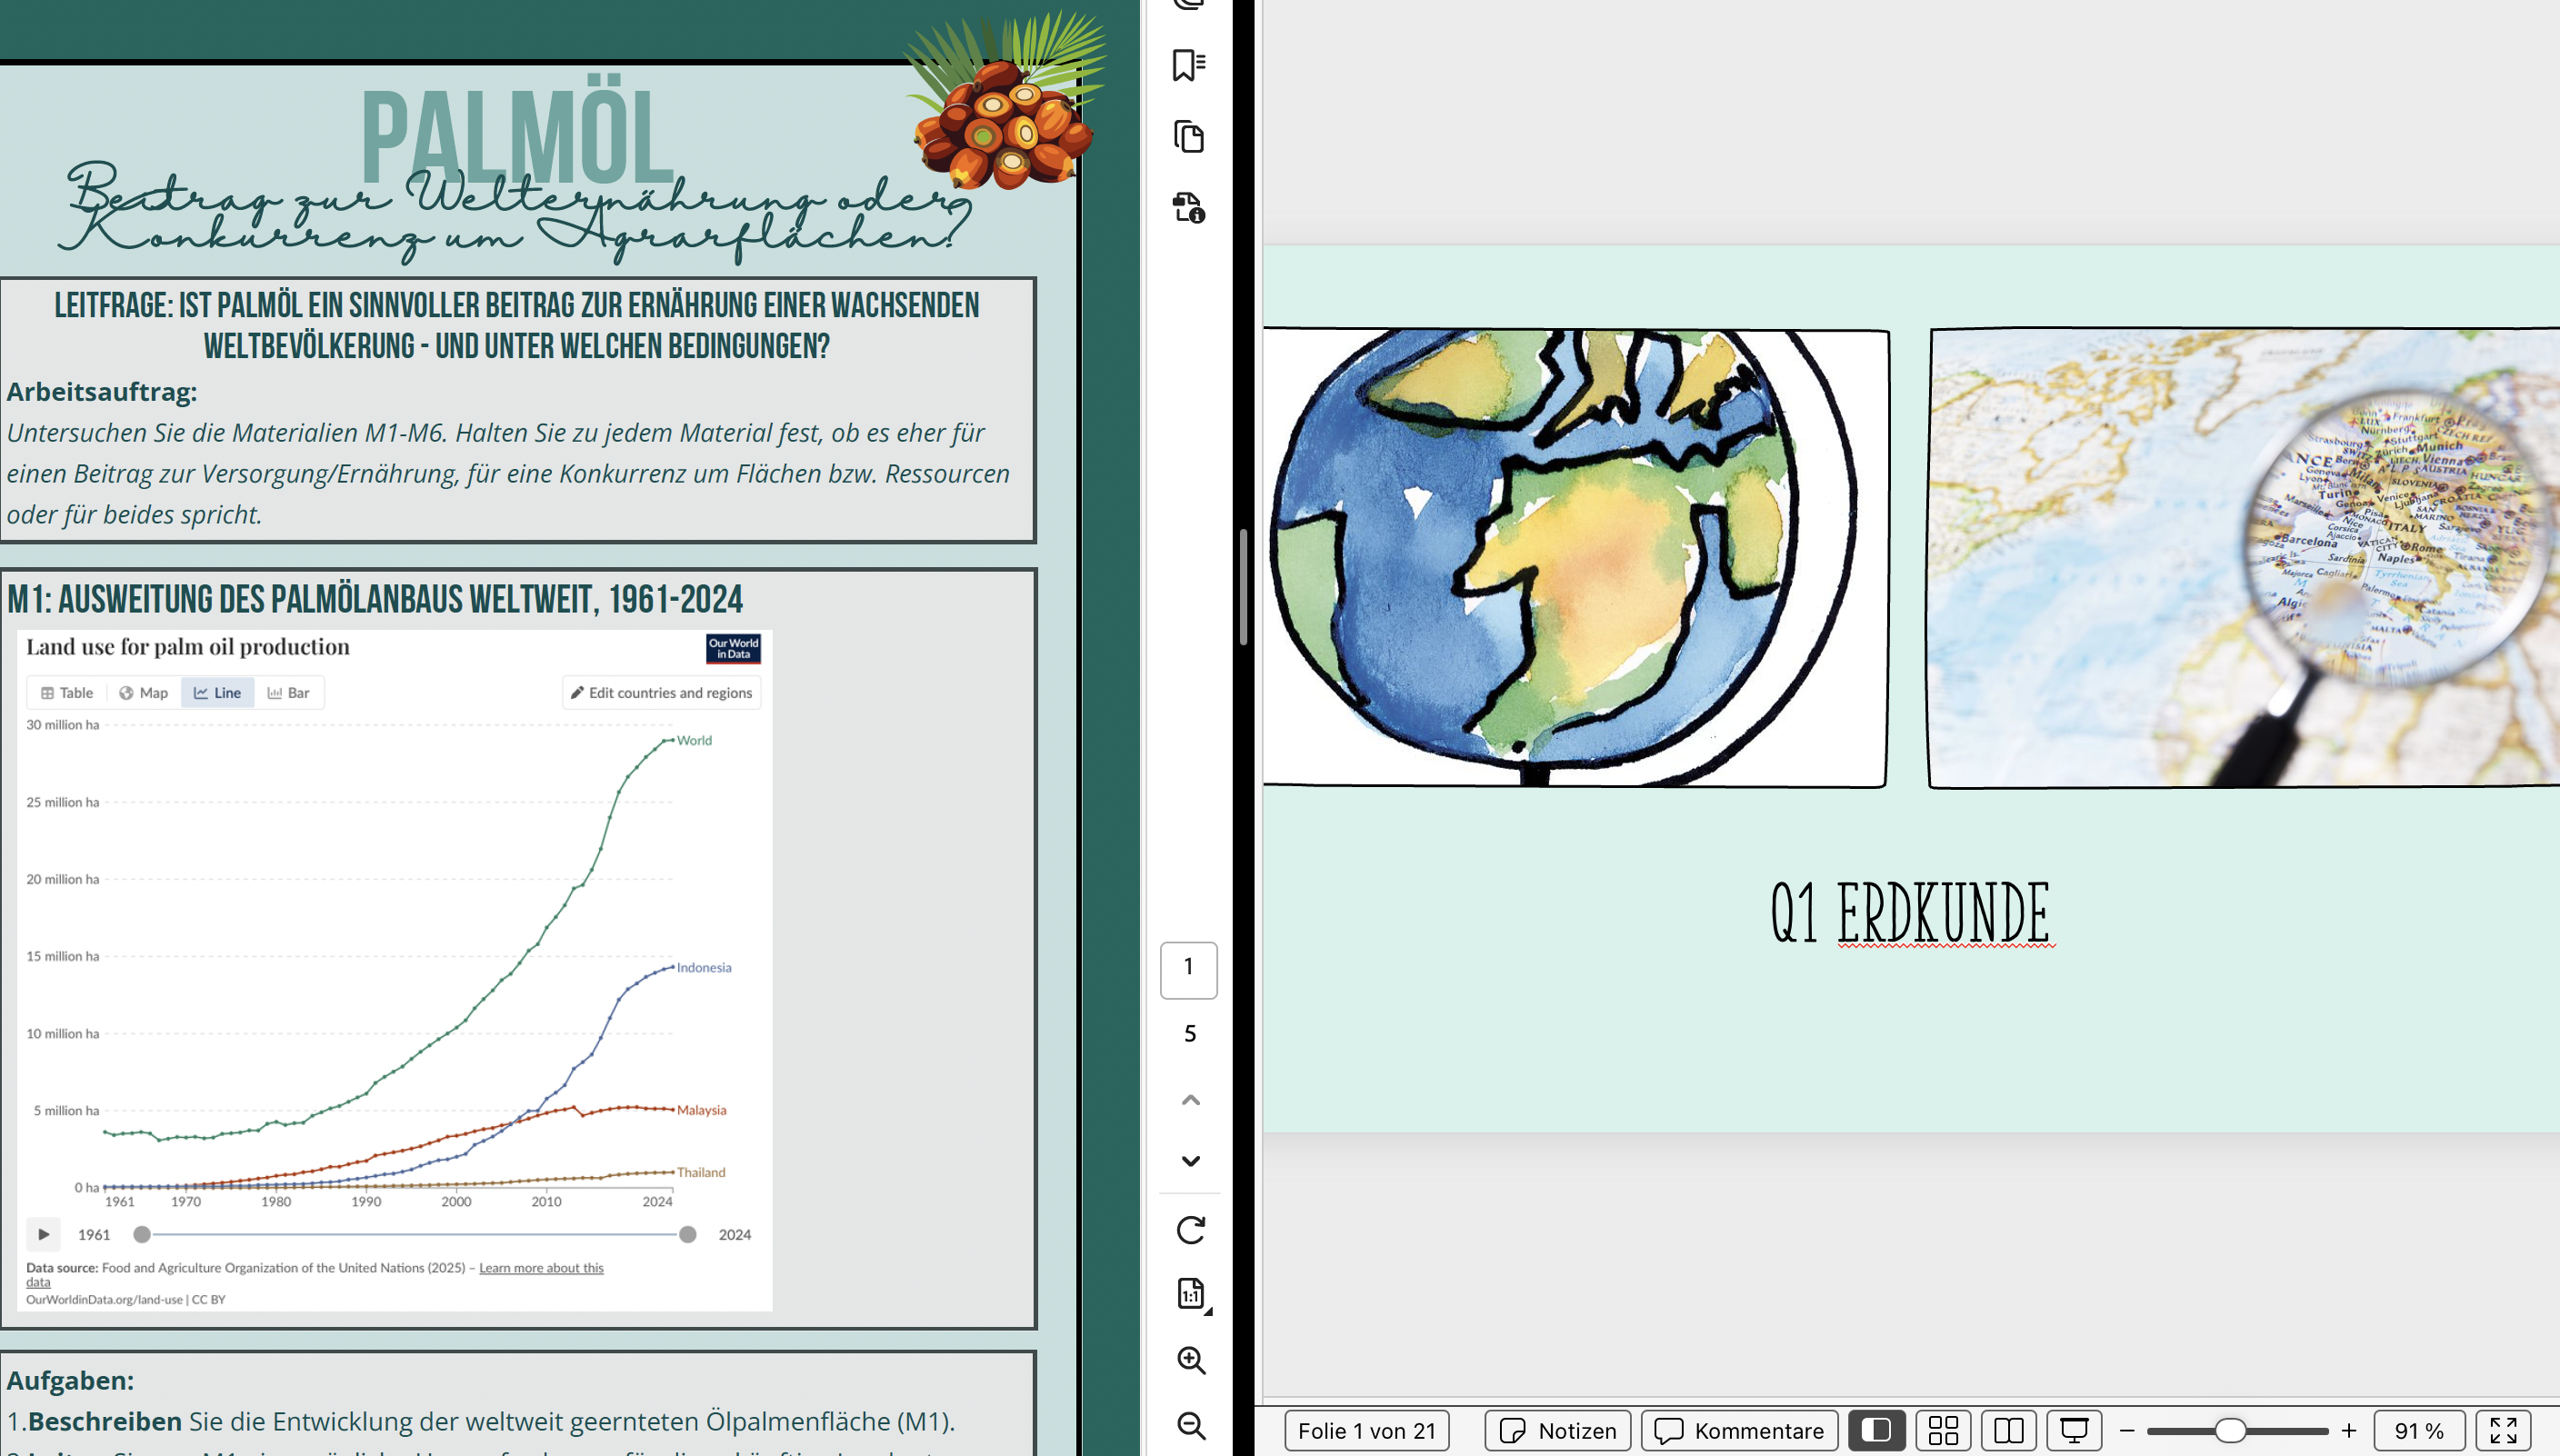The width and height of the screenshot is (2560, 1456).
Task: Click the Malaysia line label
Action: 701,1110
